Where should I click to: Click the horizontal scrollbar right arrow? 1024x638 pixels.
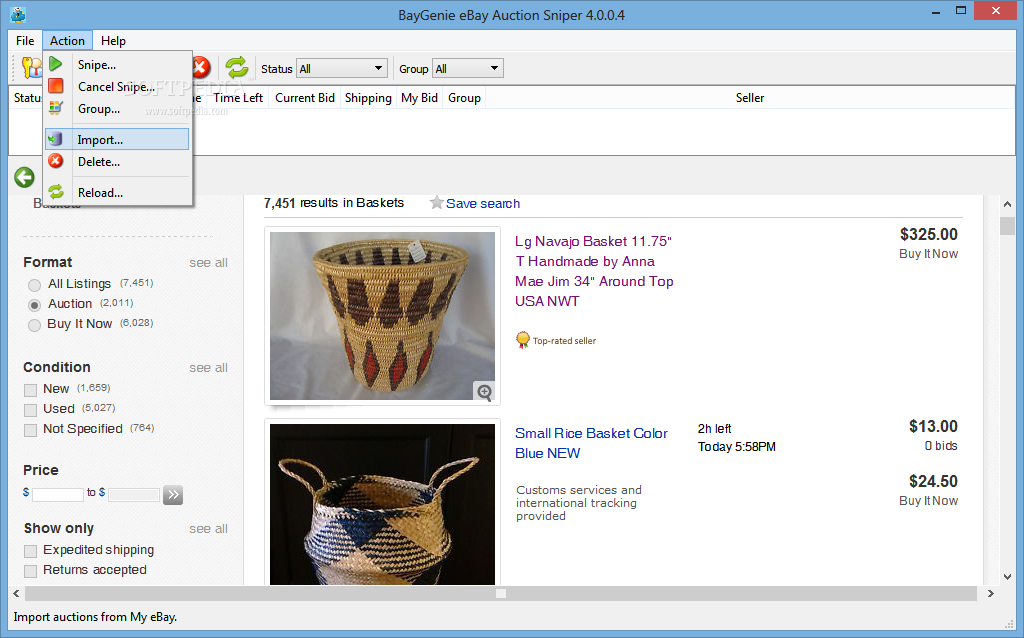click(x=991, y=594)
